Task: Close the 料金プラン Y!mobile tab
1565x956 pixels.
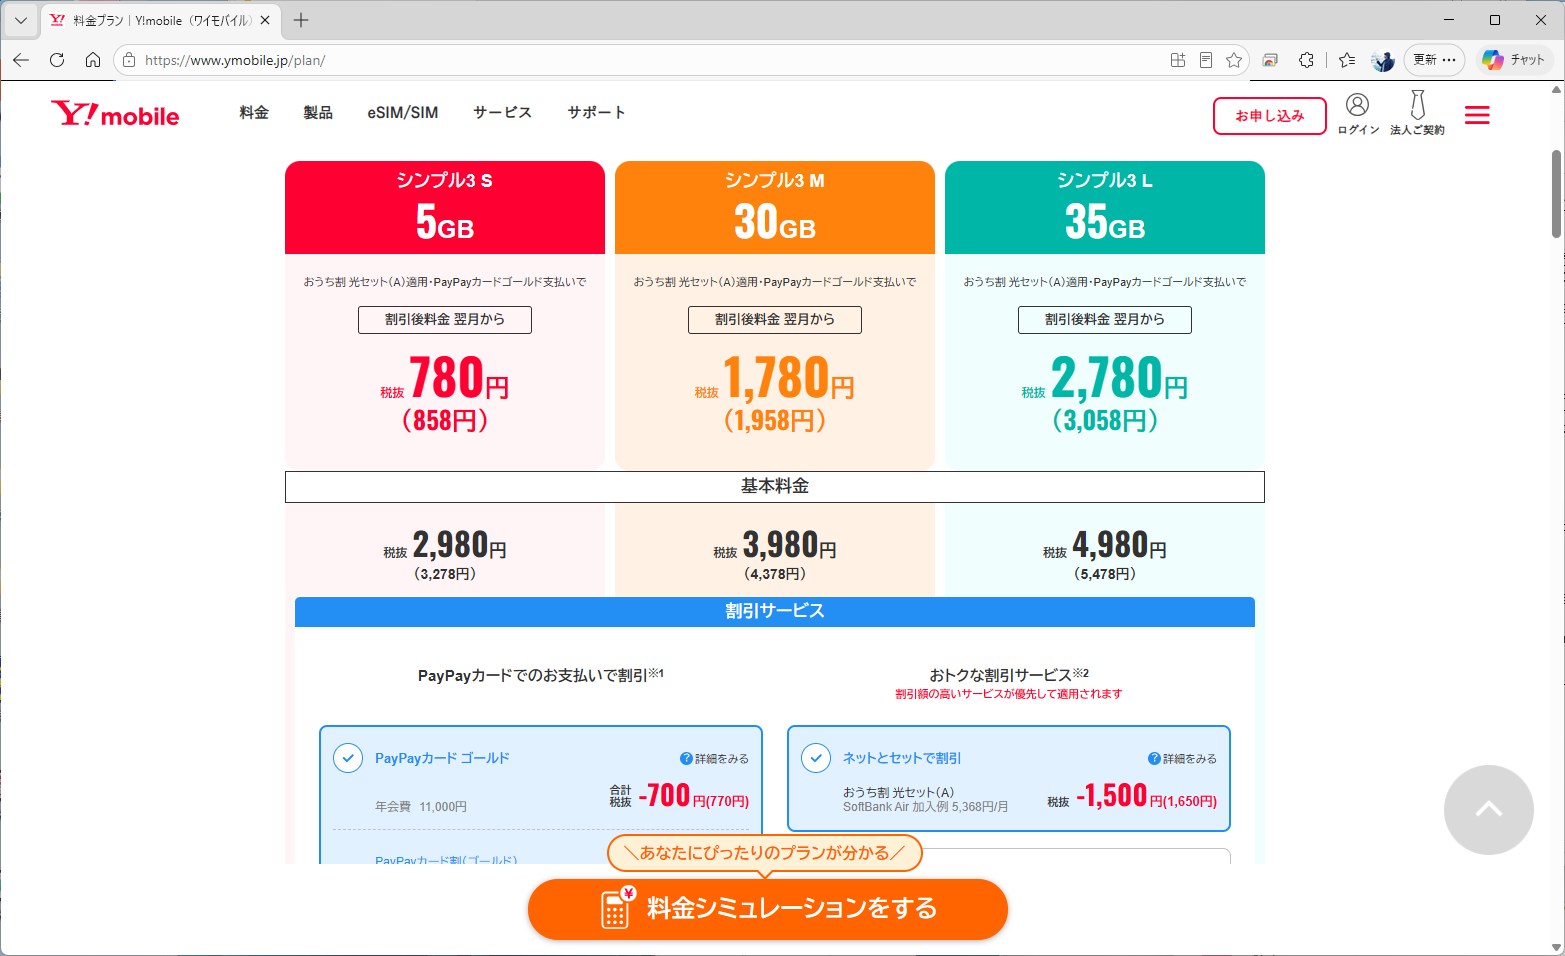Action: point(265,20)
